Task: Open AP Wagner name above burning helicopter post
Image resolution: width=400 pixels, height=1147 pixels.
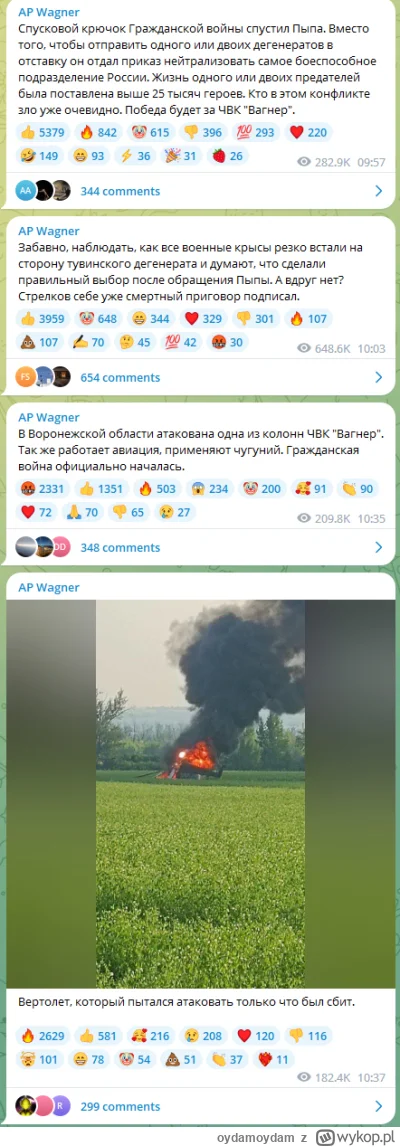Action: 48,586
